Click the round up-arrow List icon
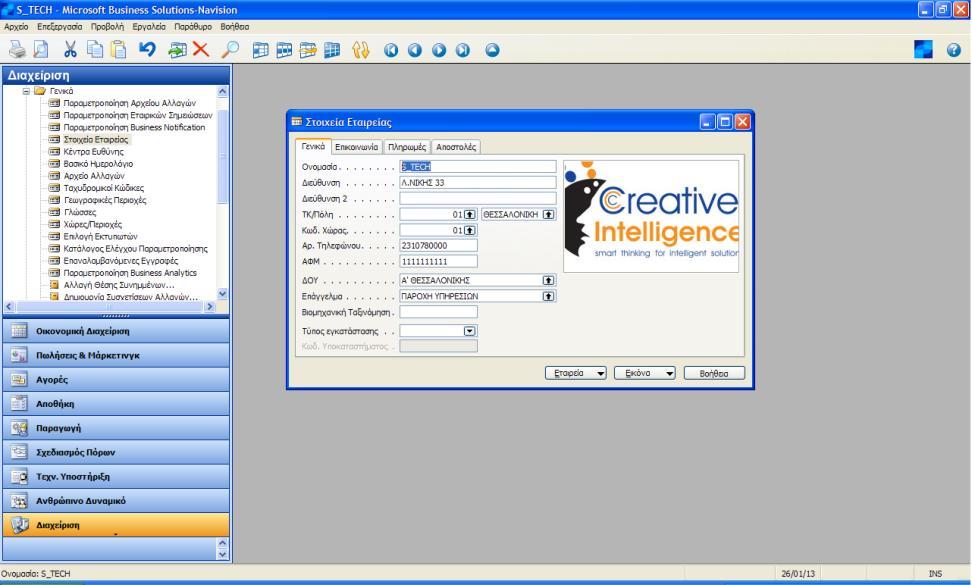This screenshot has width=972, height=585. coord(492,50)
